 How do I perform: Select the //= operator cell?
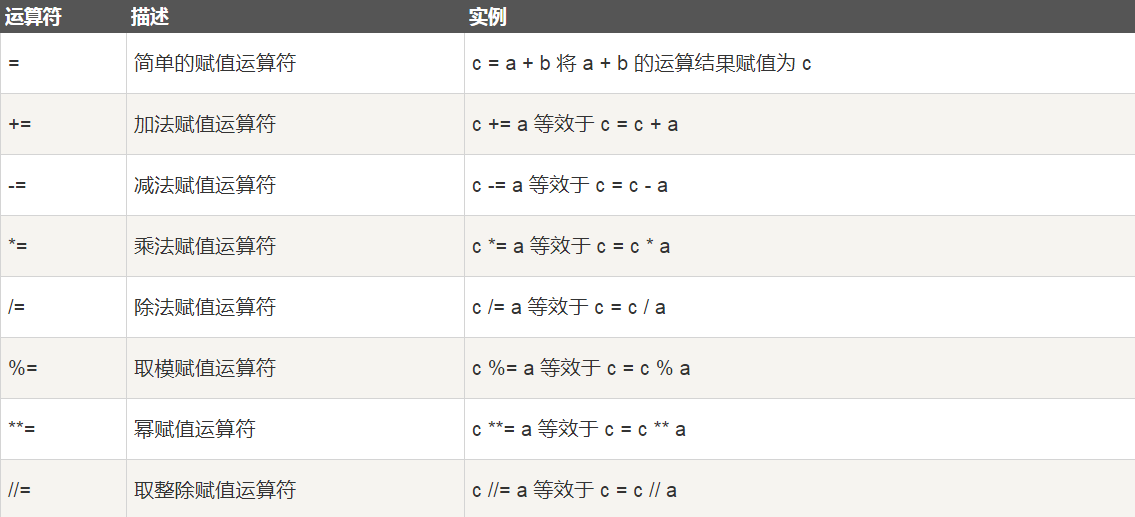[20, 491]
